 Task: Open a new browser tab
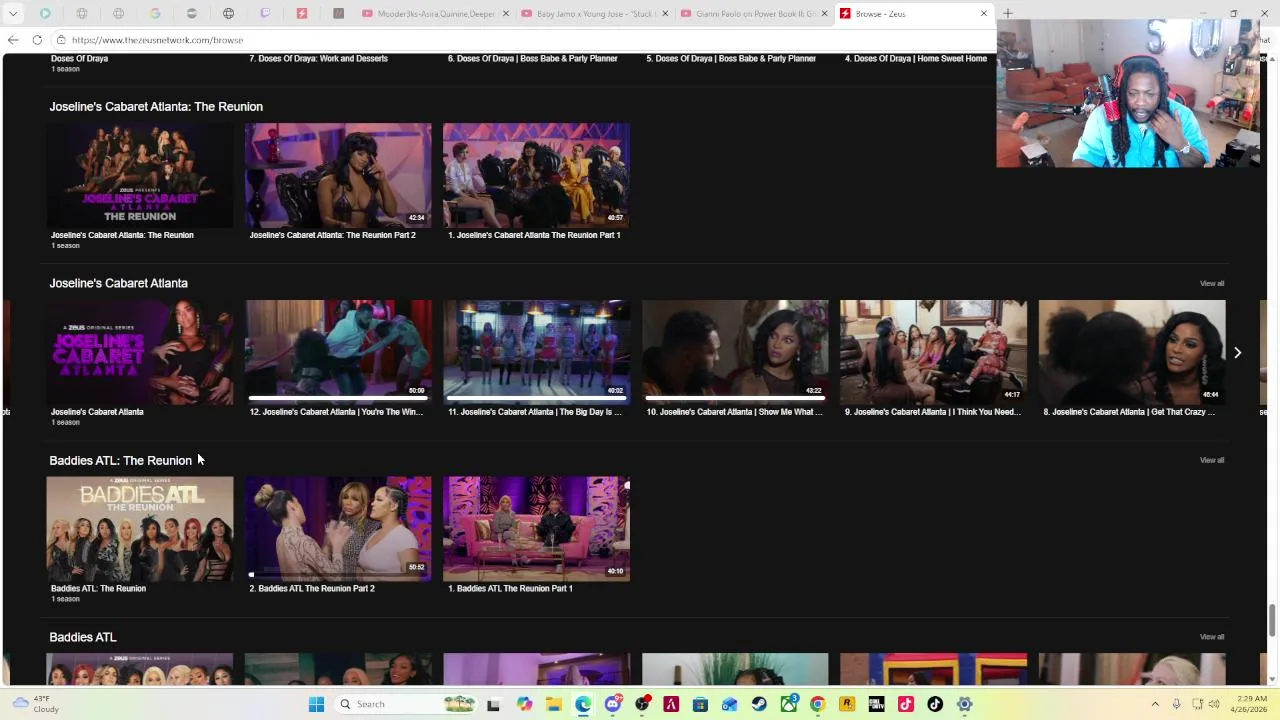[x=1008, y=14]
